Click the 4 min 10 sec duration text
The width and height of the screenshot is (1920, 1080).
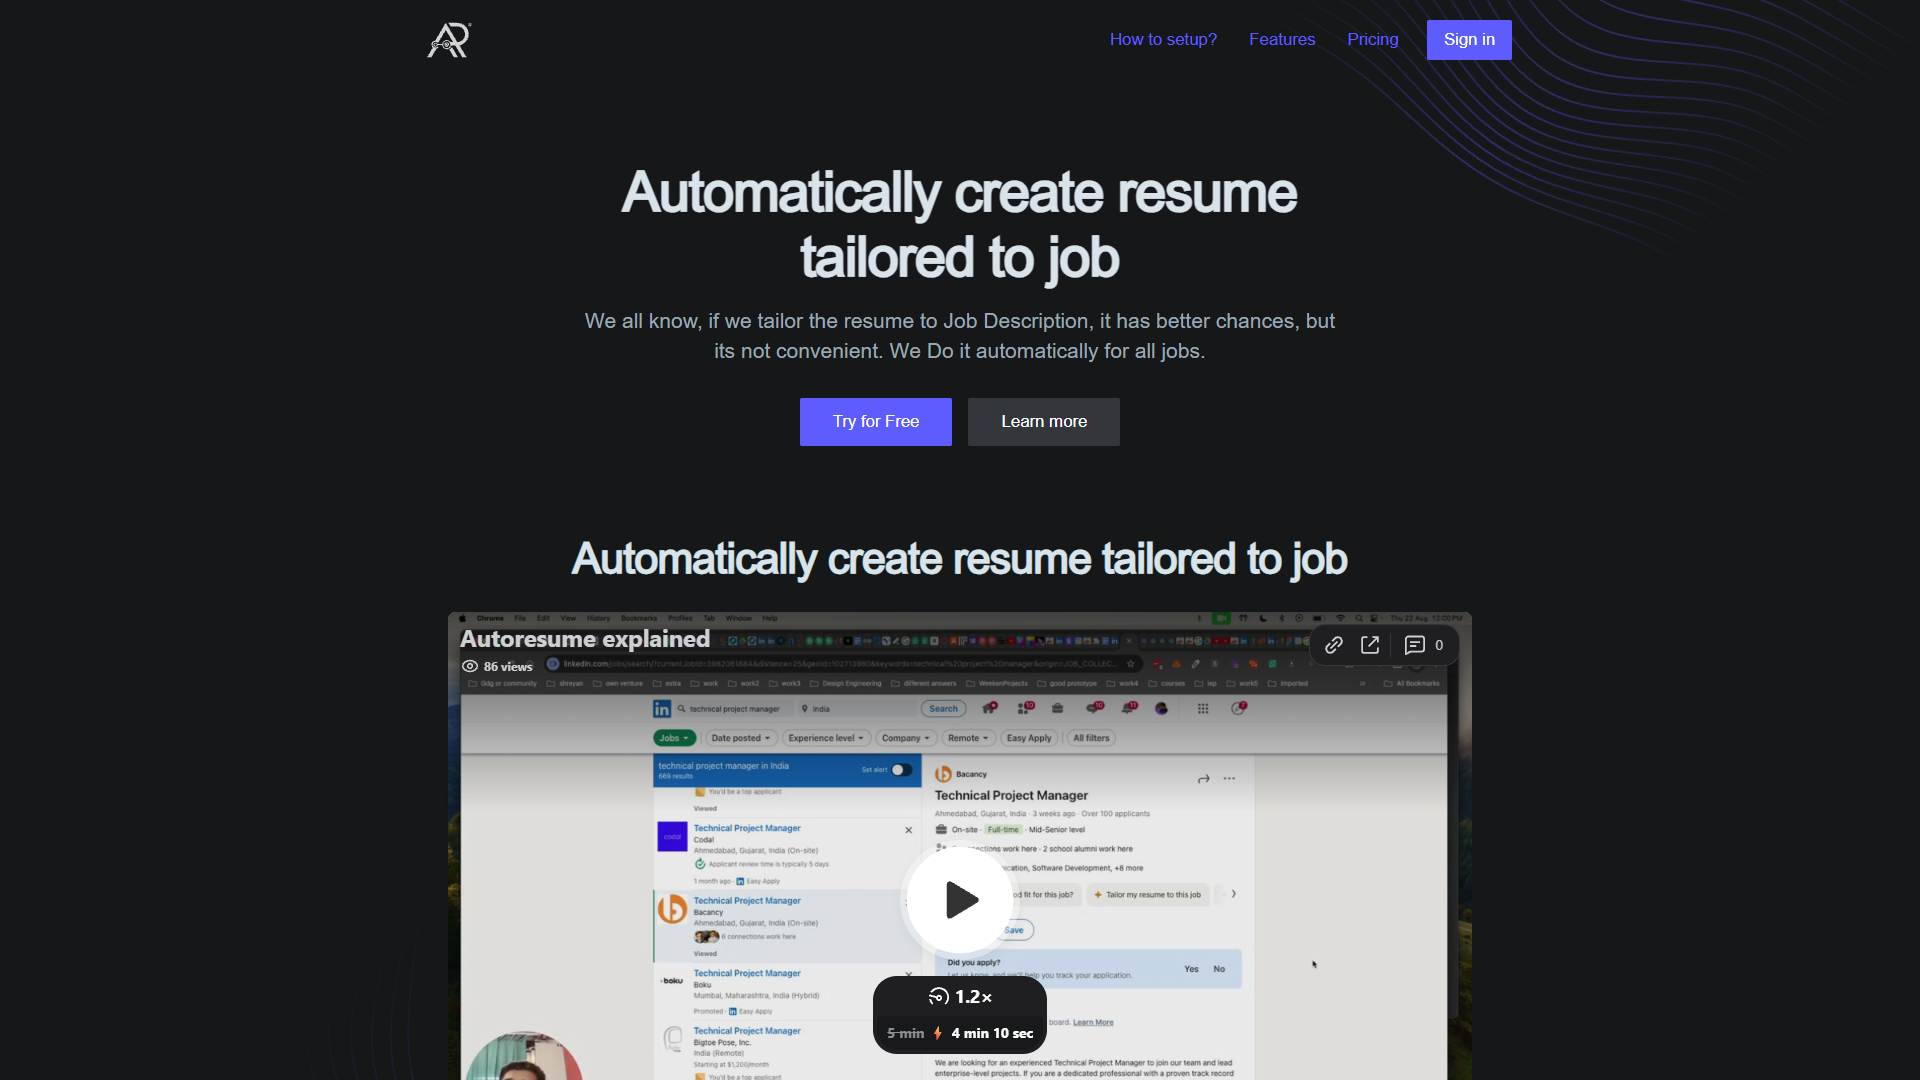click(992, 1033)
